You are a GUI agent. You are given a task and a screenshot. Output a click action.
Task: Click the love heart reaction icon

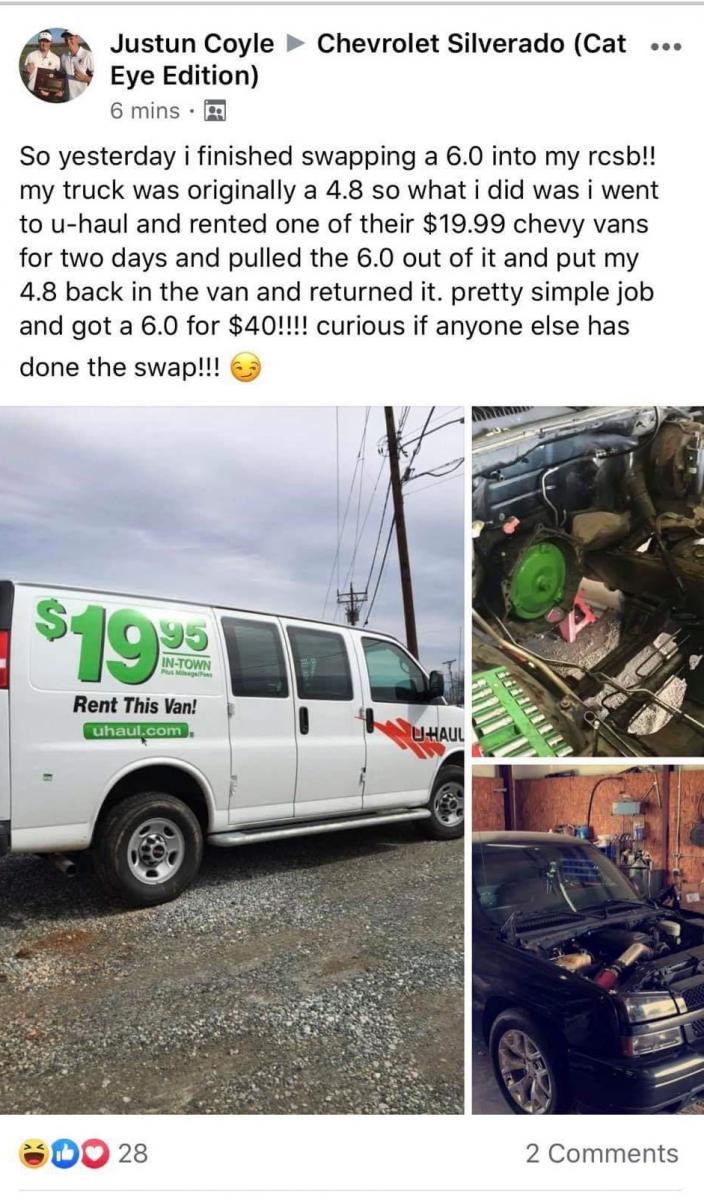[93, 1153]
